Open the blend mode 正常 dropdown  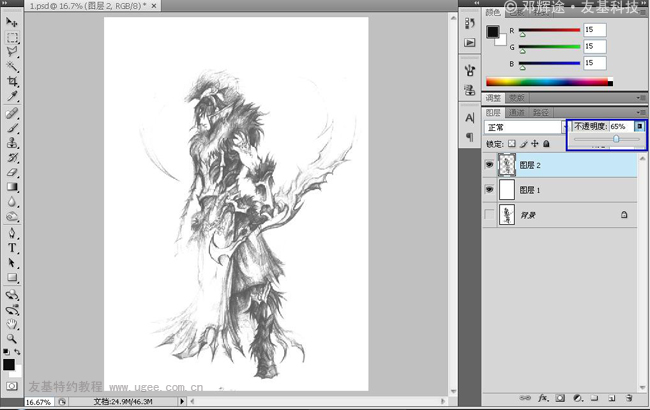point(523,128)
